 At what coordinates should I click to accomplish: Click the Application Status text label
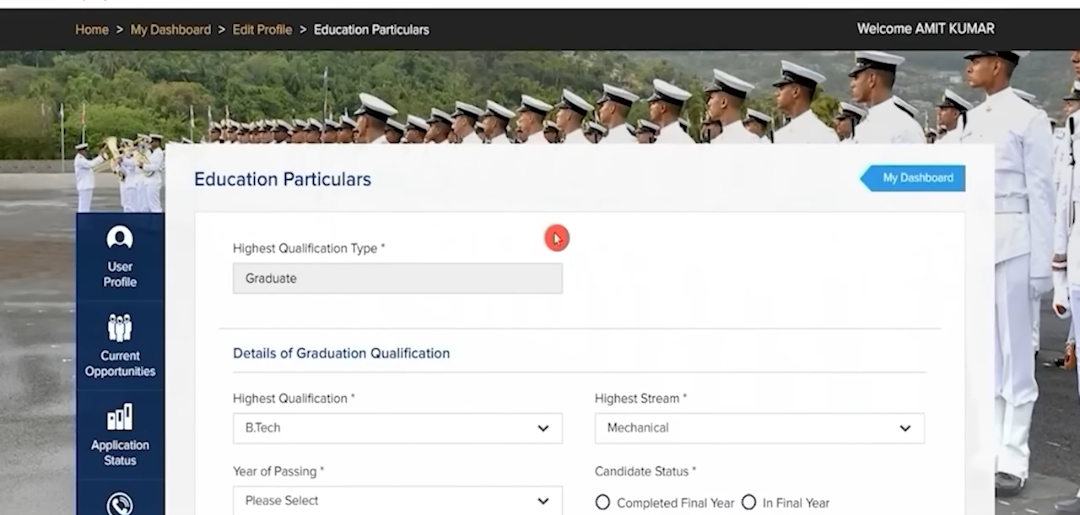(120, 453)
